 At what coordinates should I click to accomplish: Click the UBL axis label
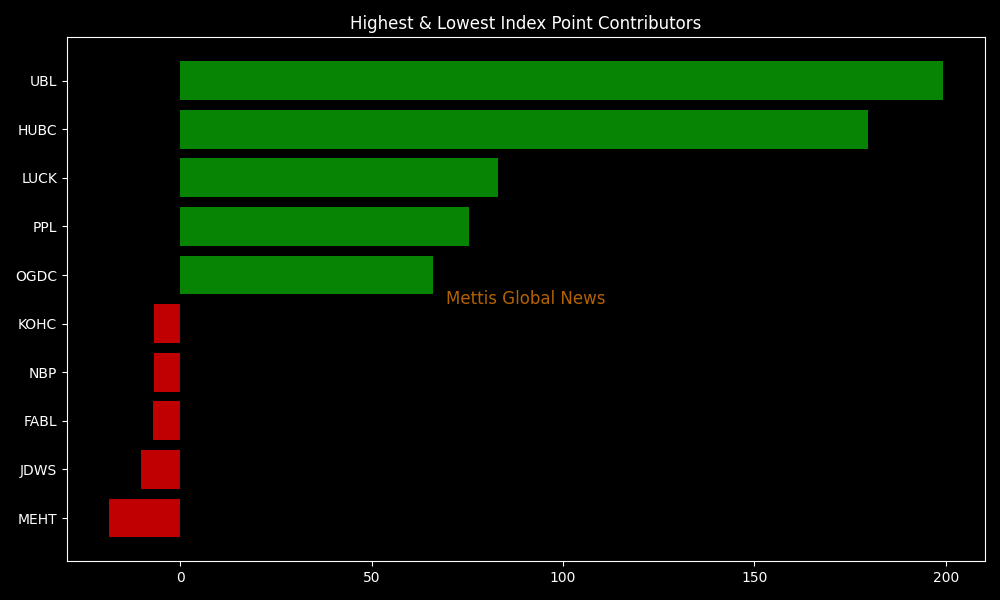(43, 81)
